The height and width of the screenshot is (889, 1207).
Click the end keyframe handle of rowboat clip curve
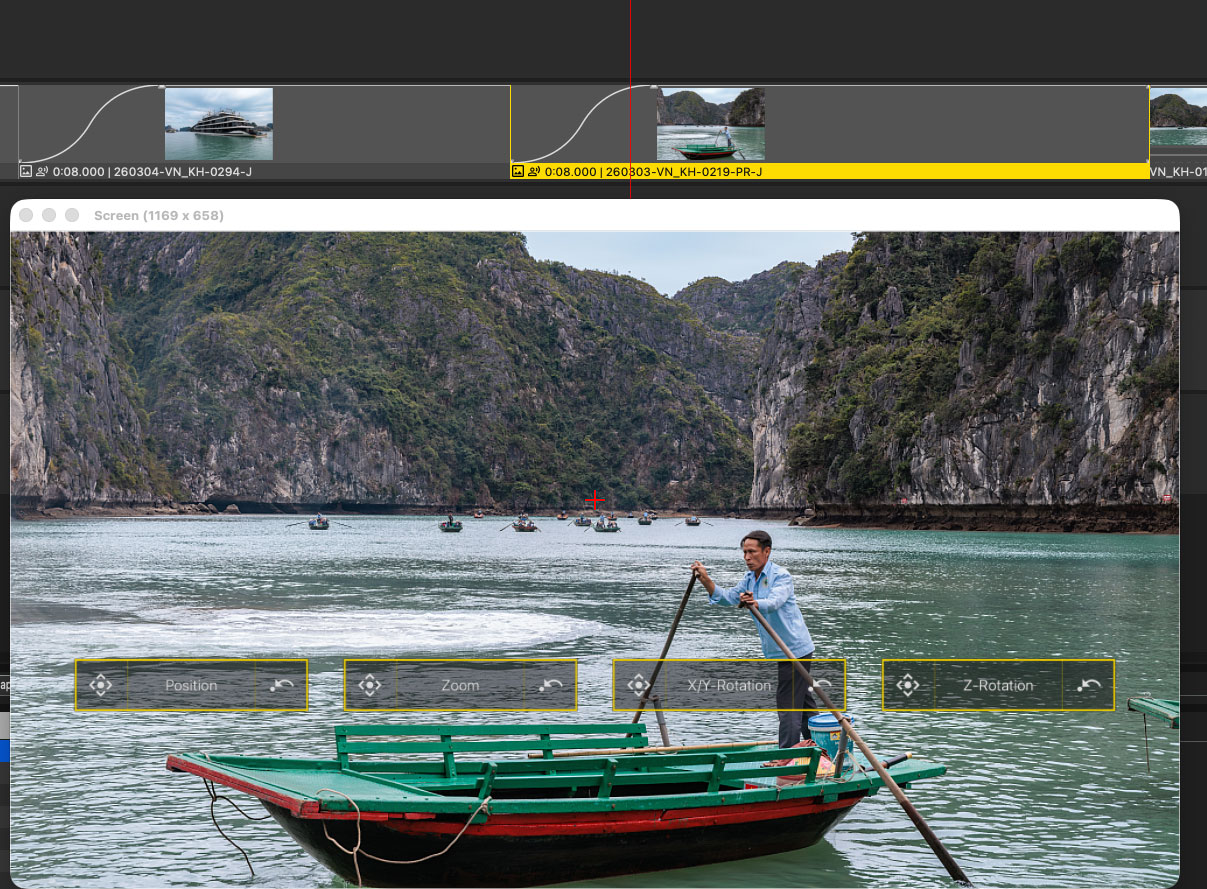pos(655,88)
